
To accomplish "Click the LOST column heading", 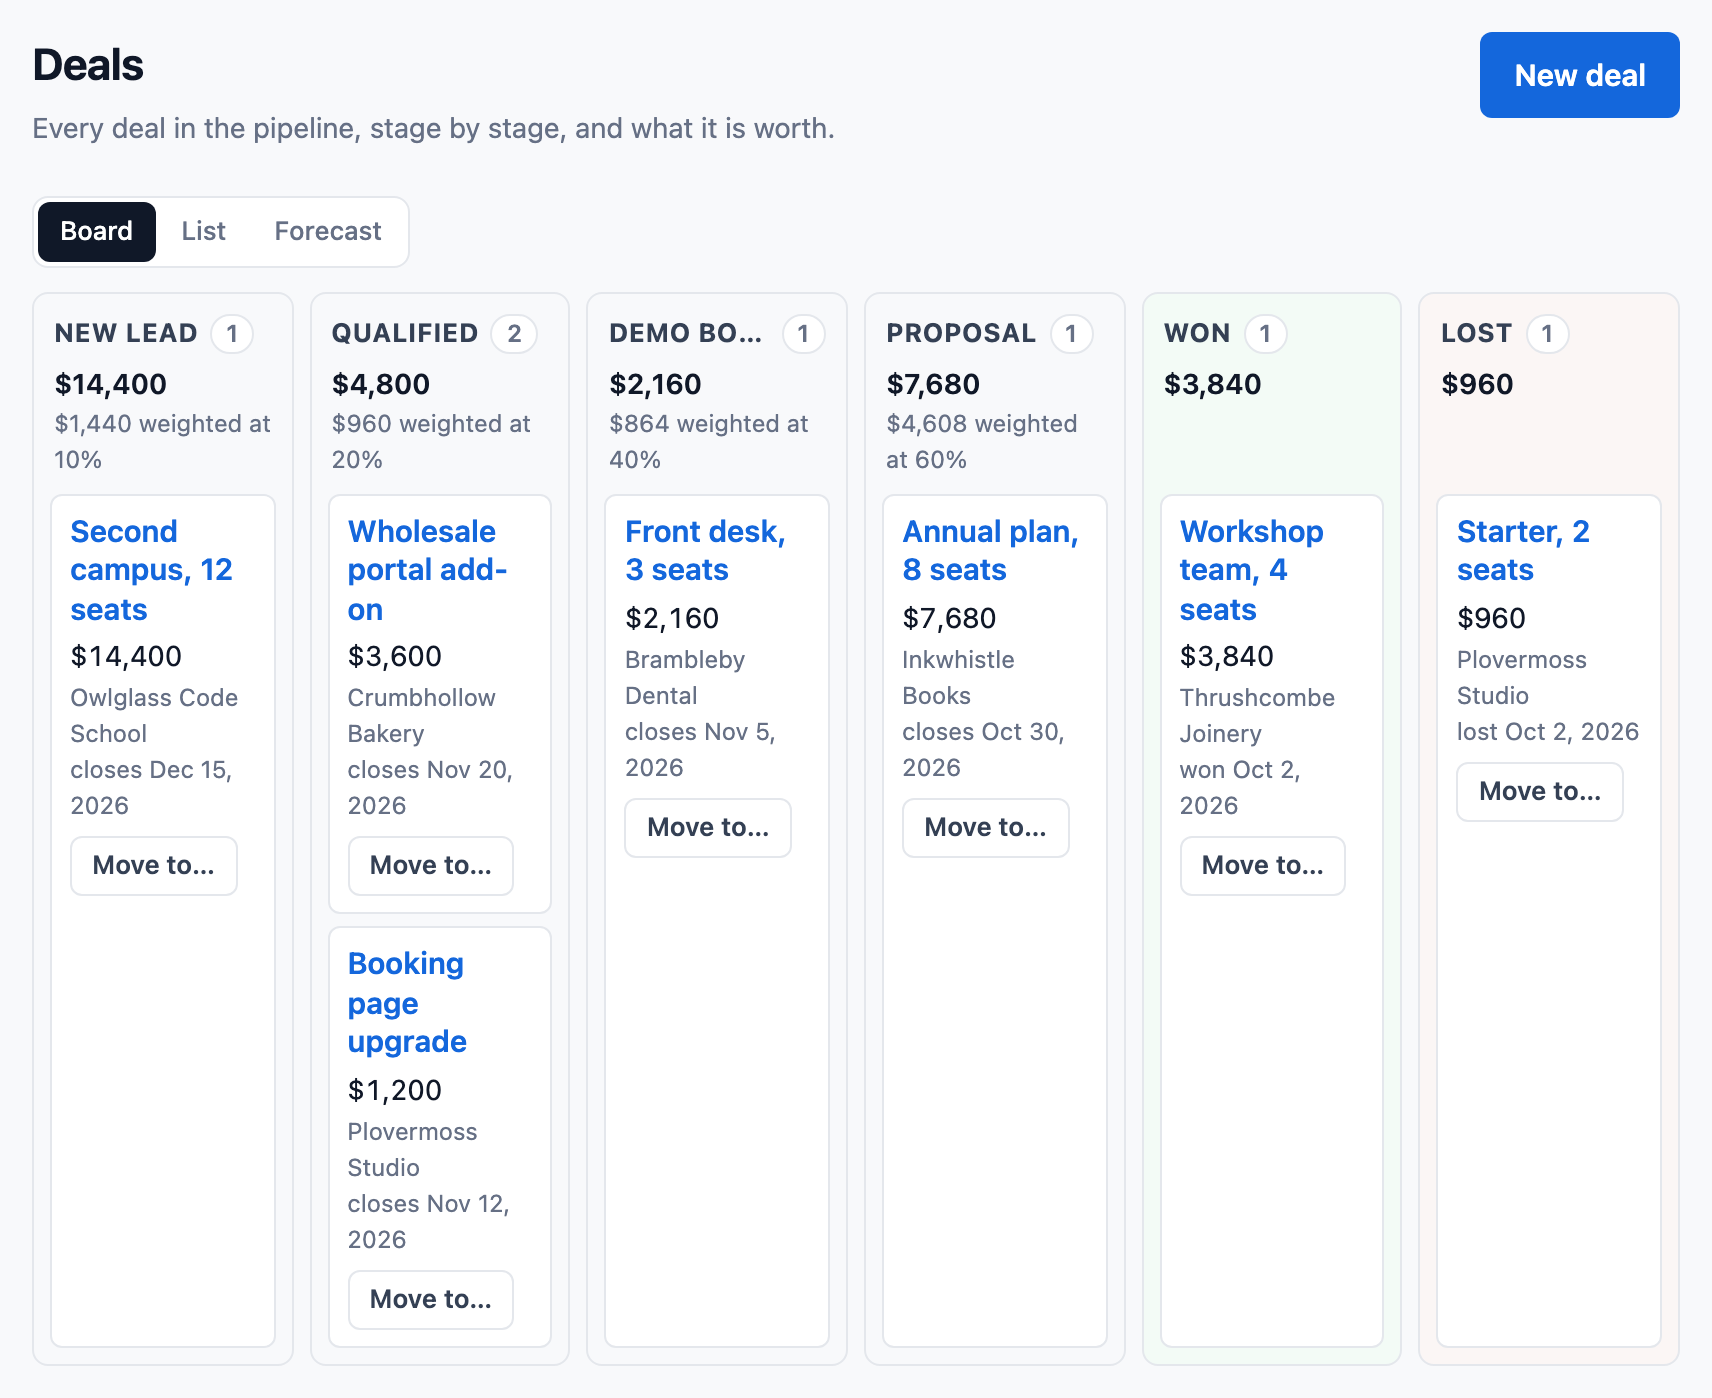I will click(x=1477, y=333).
